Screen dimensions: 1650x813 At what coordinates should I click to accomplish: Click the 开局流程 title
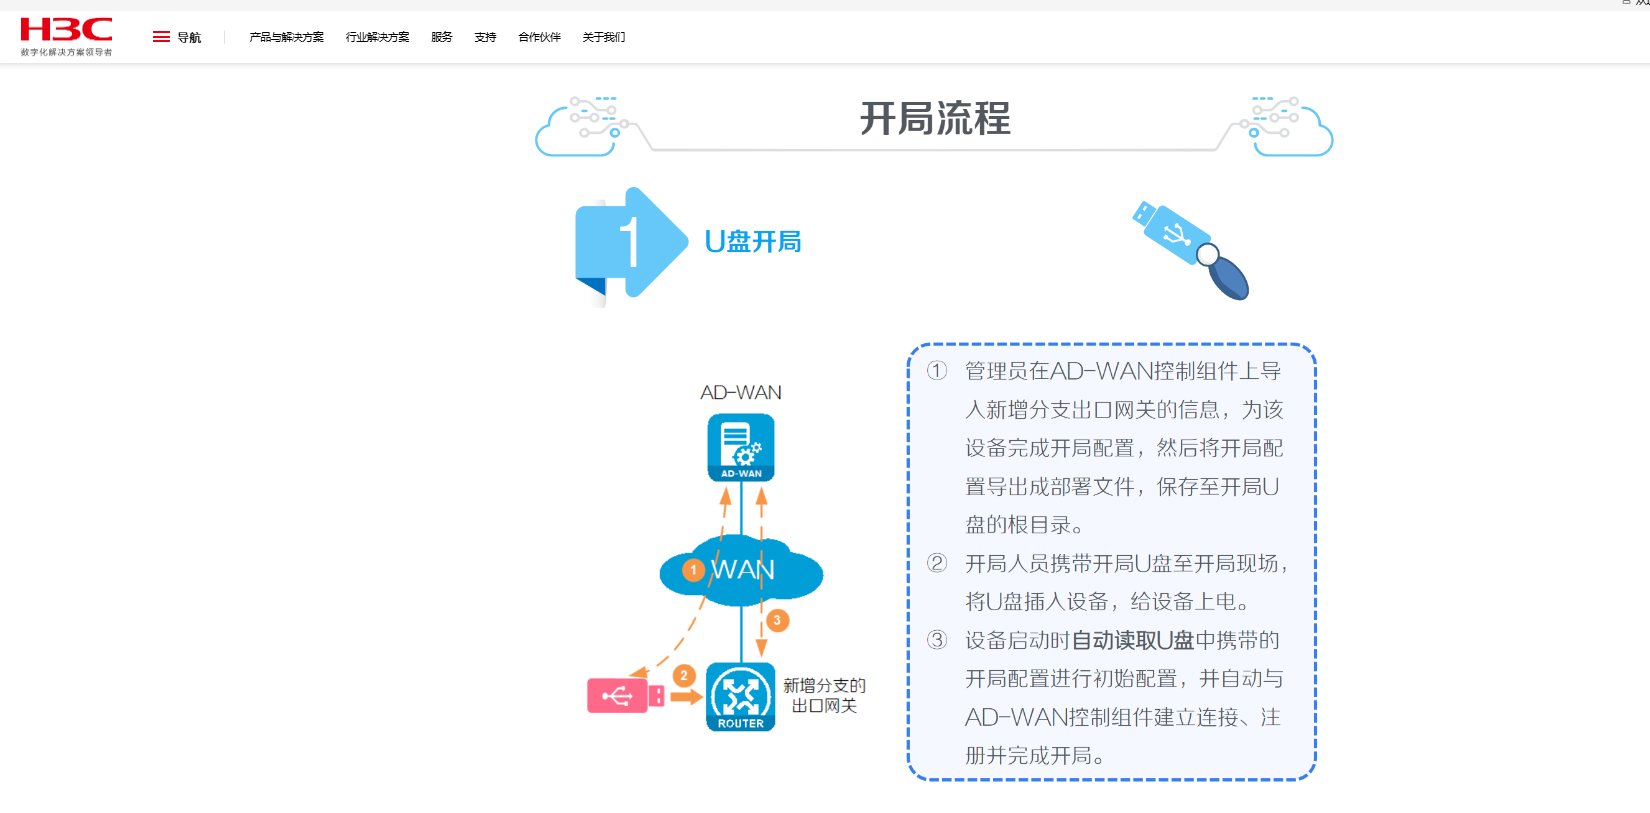(x=935, y=119)
